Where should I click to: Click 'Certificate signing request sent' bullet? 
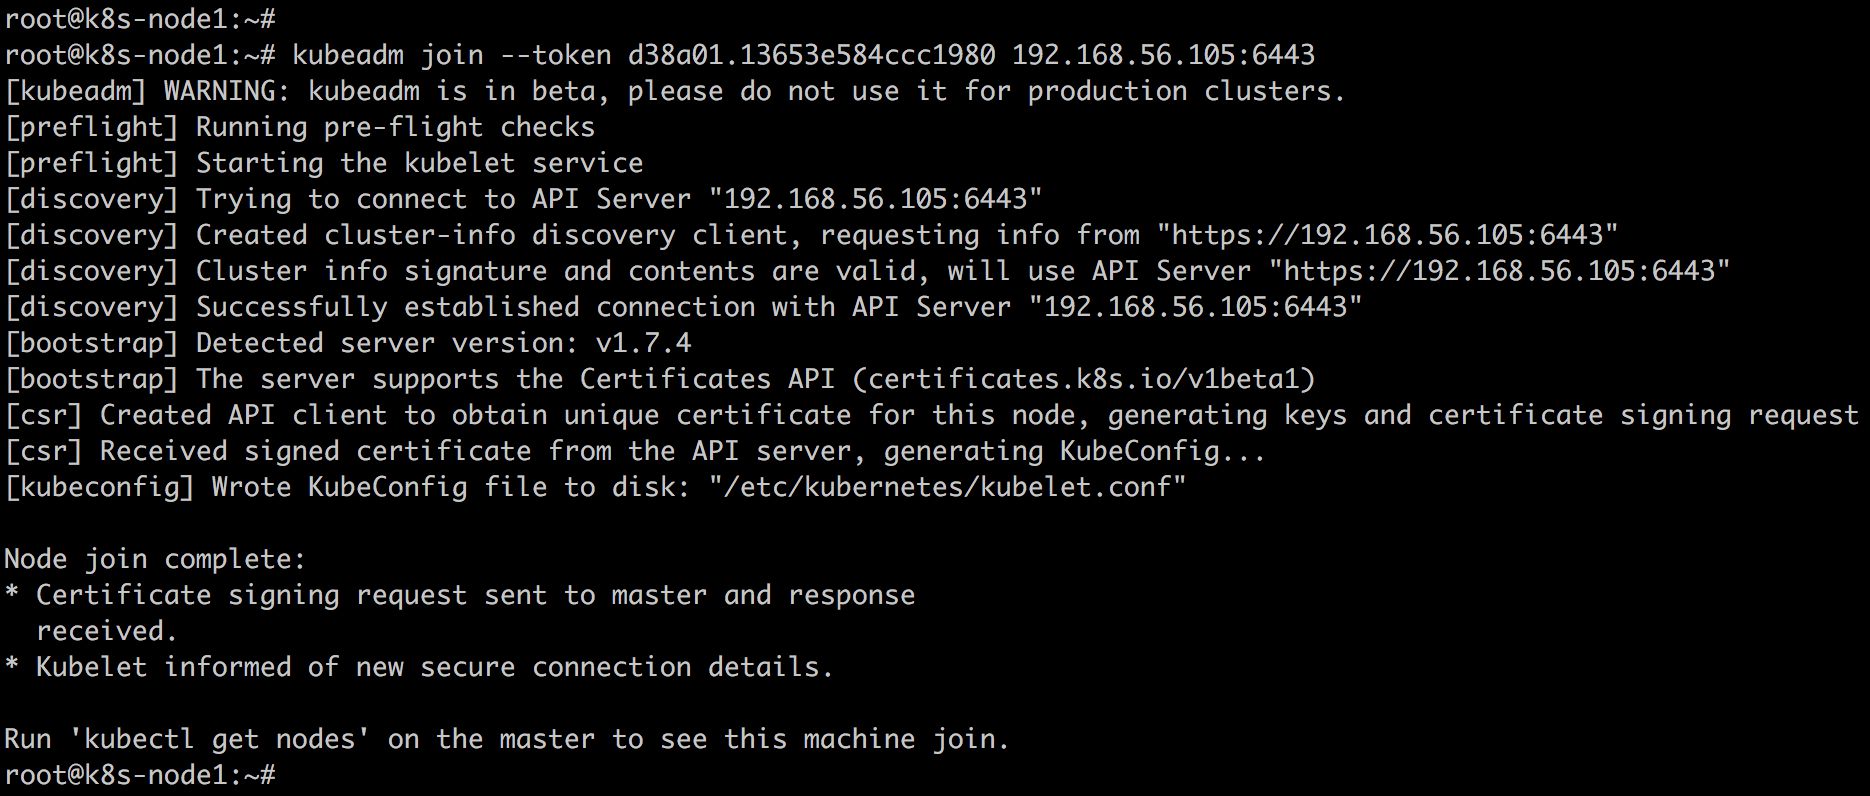(x=460, y=613)
